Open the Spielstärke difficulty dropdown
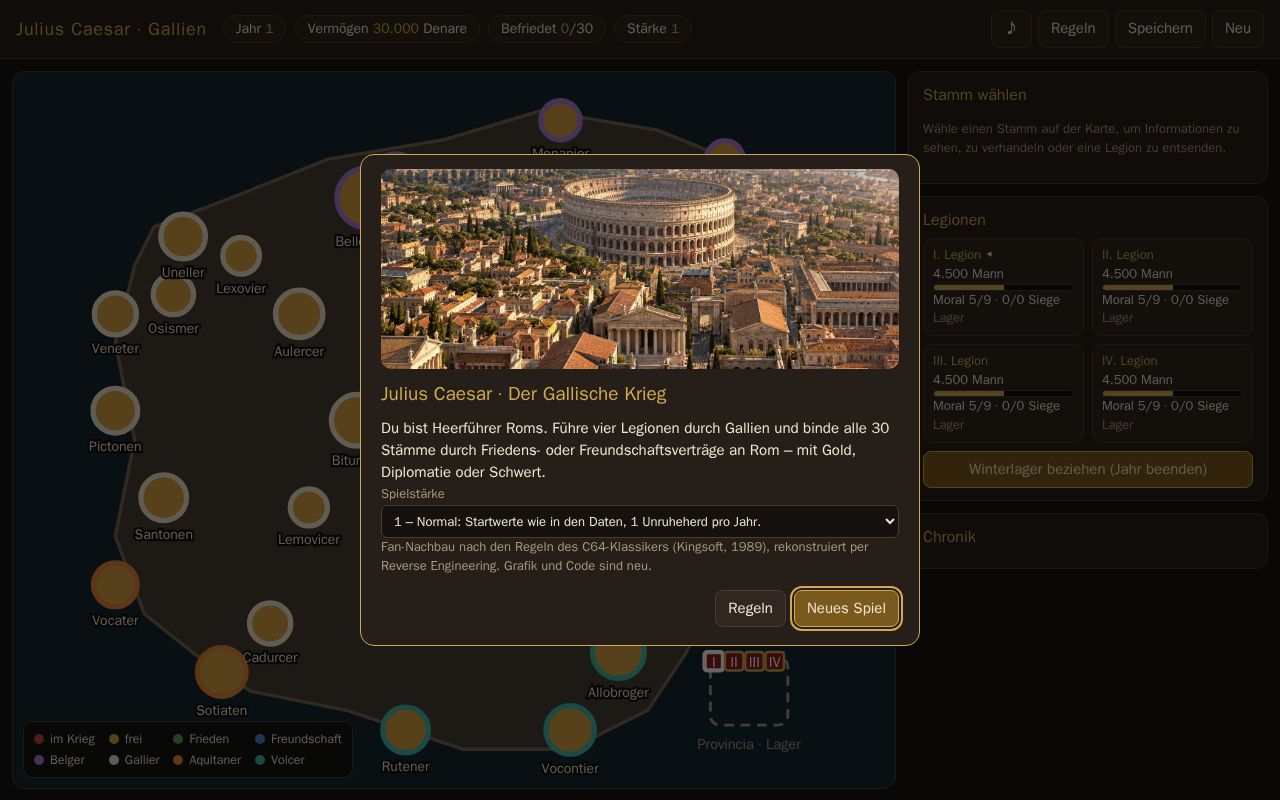This screenshot has width=1280, height=800. tap(640, 521)
